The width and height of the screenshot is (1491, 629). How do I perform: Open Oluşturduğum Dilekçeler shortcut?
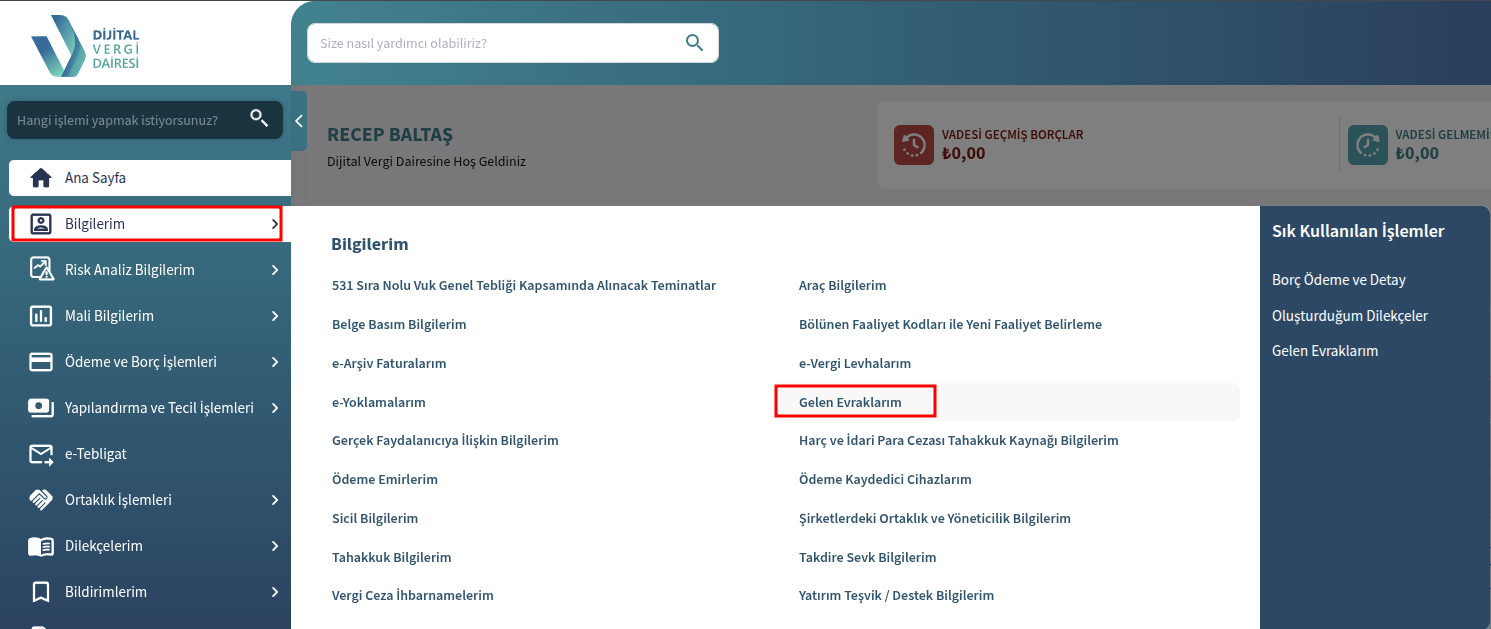(x=1350, y=316)
